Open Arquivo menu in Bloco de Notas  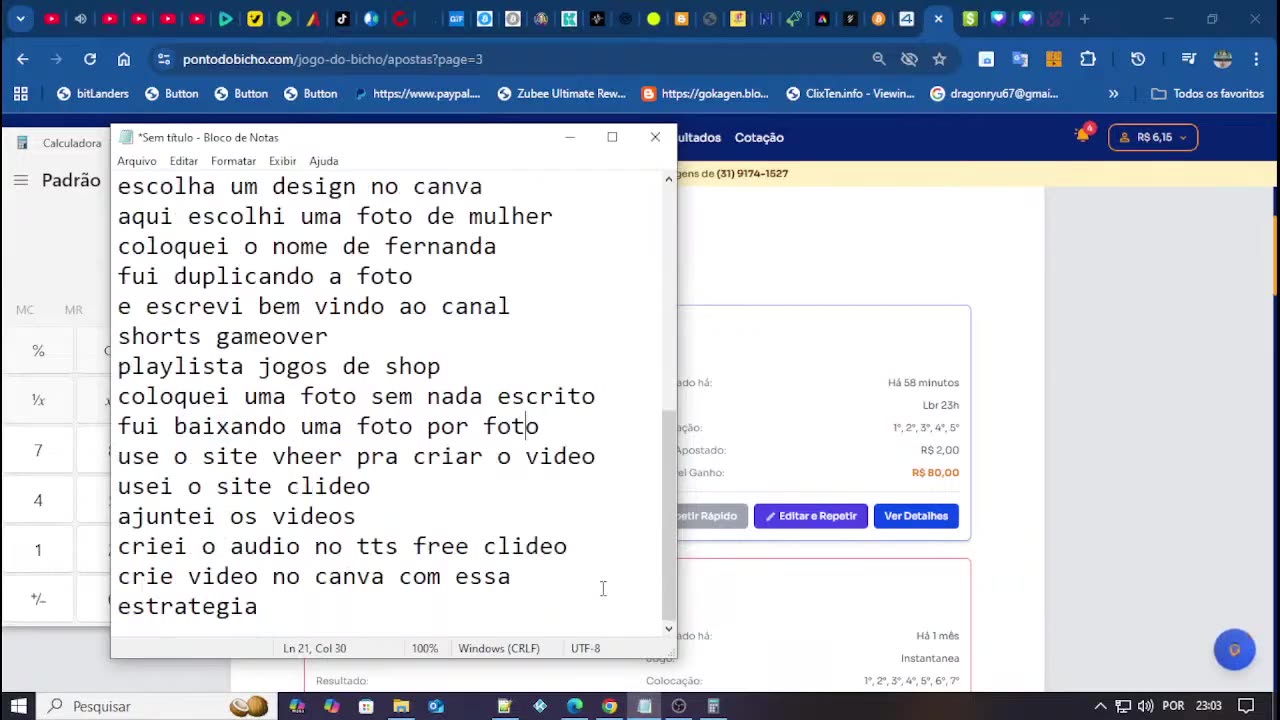137,161
